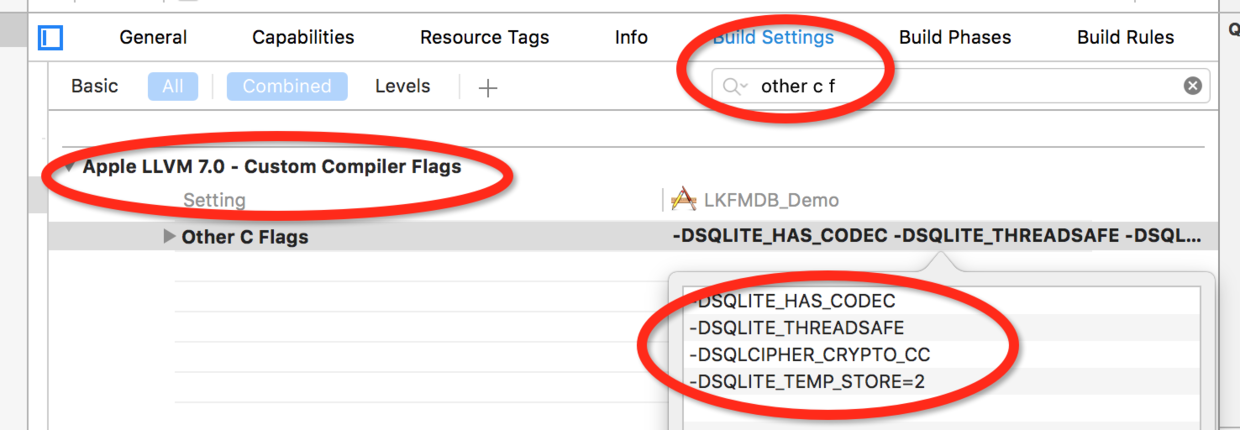Collapse Apple LLVM 7.0 Custom Compiler Flags section
1240x430 pixels.
click(70, 167)
